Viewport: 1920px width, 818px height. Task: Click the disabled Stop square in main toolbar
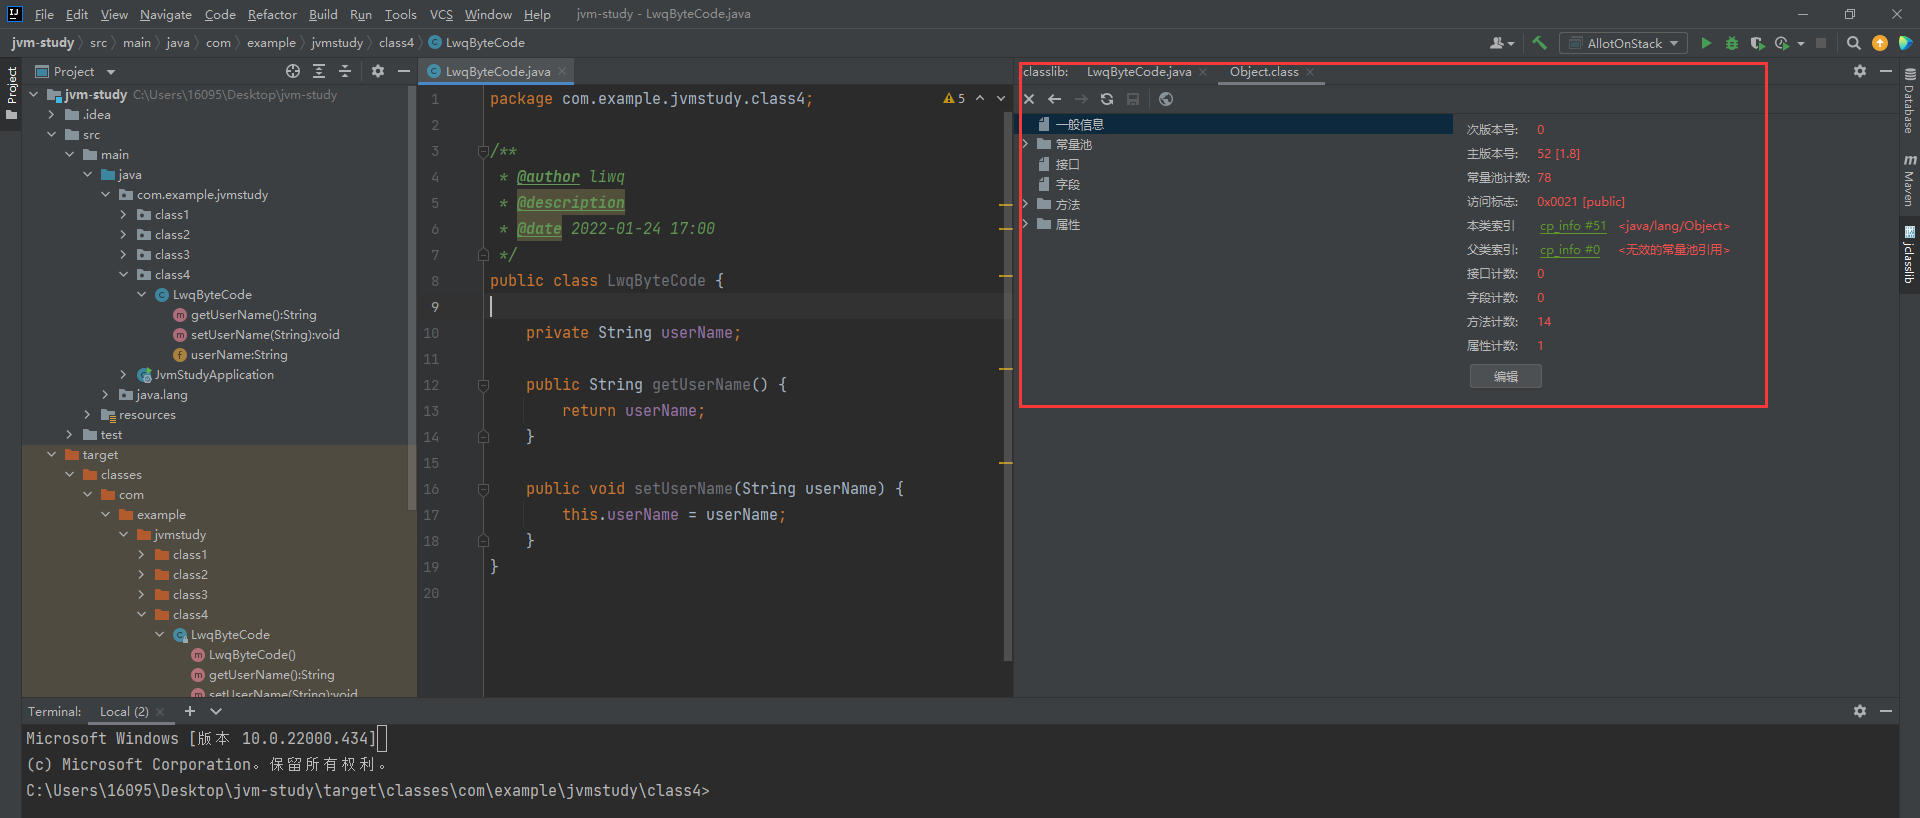click(x=1821, y=43)
